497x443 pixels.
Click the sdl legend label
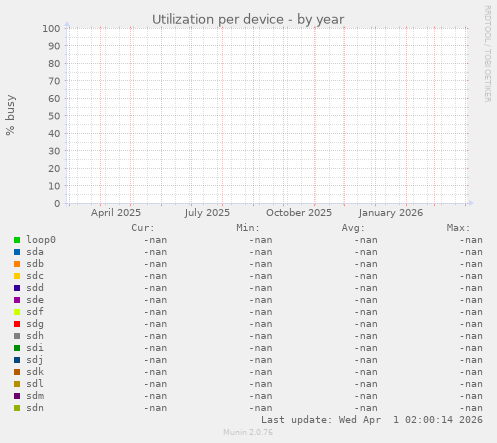(x=35, y=384)
